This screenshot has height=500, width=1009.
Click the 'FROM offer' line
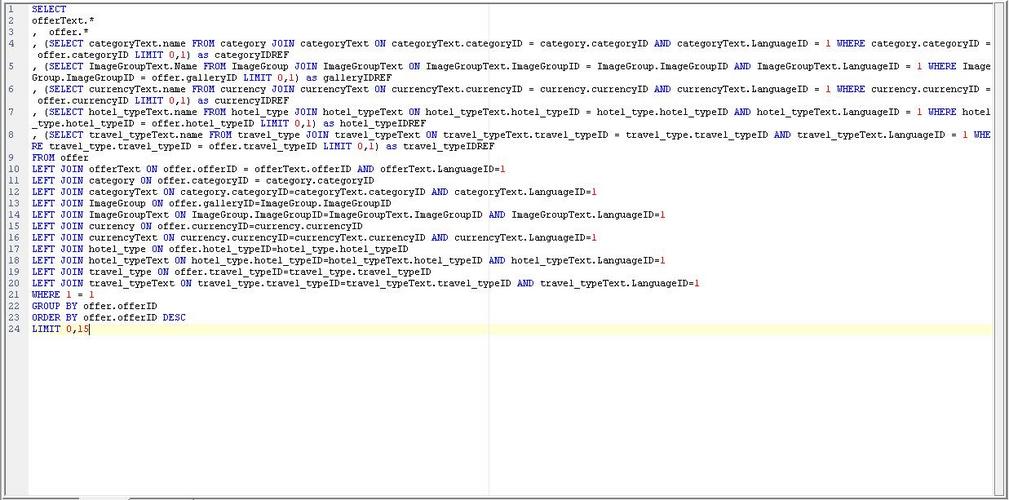[60, 158]
